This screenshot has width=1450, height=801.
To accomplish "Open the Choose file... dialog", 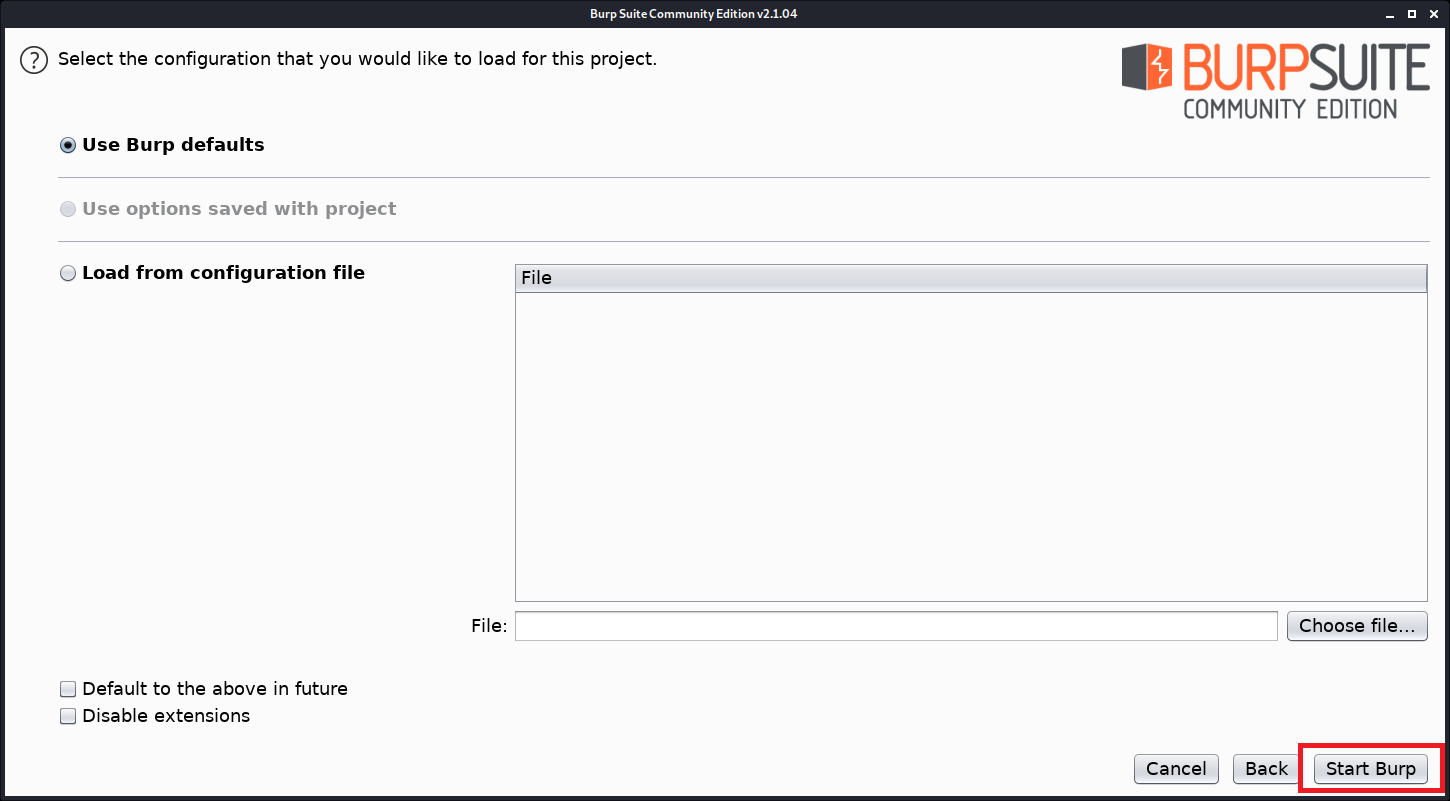I will (x=1357, y=626).
